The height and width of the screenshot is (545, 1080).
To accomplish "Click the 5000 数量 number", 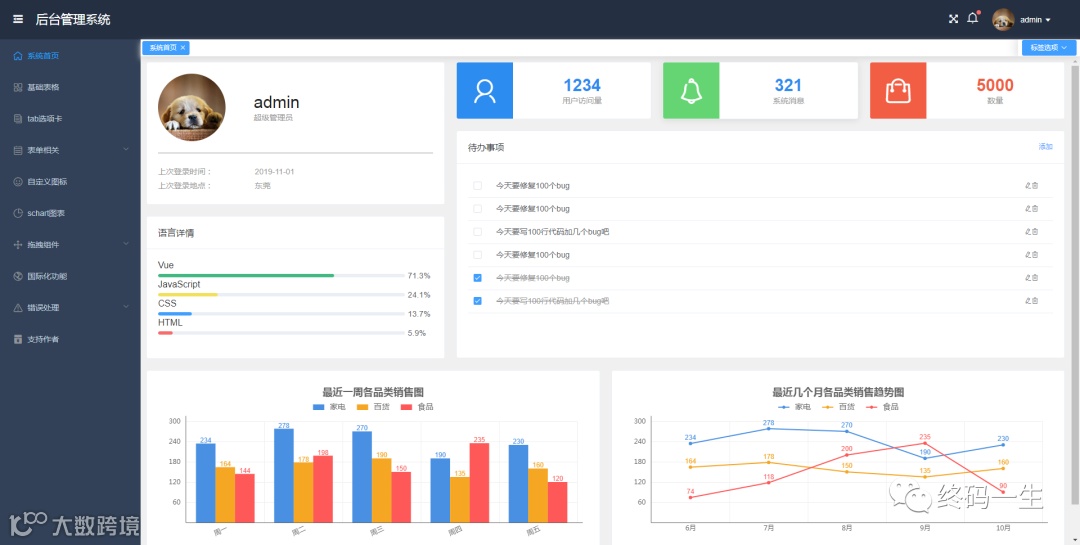I will (995, 85).
